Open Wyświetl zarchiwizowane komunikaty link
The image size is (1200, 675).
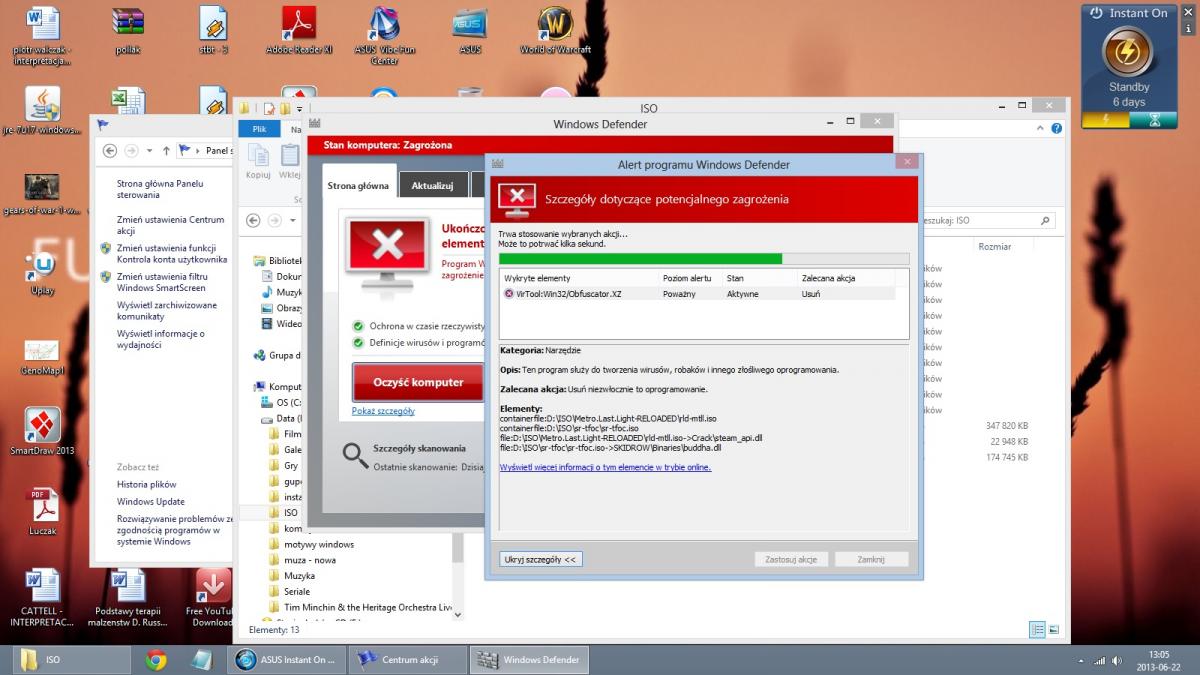pos(166,310)
